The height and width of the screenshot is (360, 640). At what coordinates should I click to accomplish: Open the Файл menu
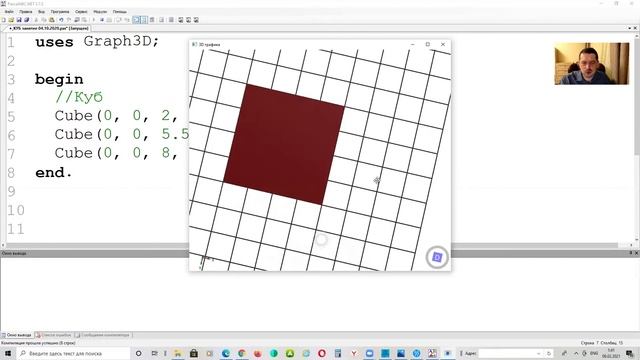point(9,12)
